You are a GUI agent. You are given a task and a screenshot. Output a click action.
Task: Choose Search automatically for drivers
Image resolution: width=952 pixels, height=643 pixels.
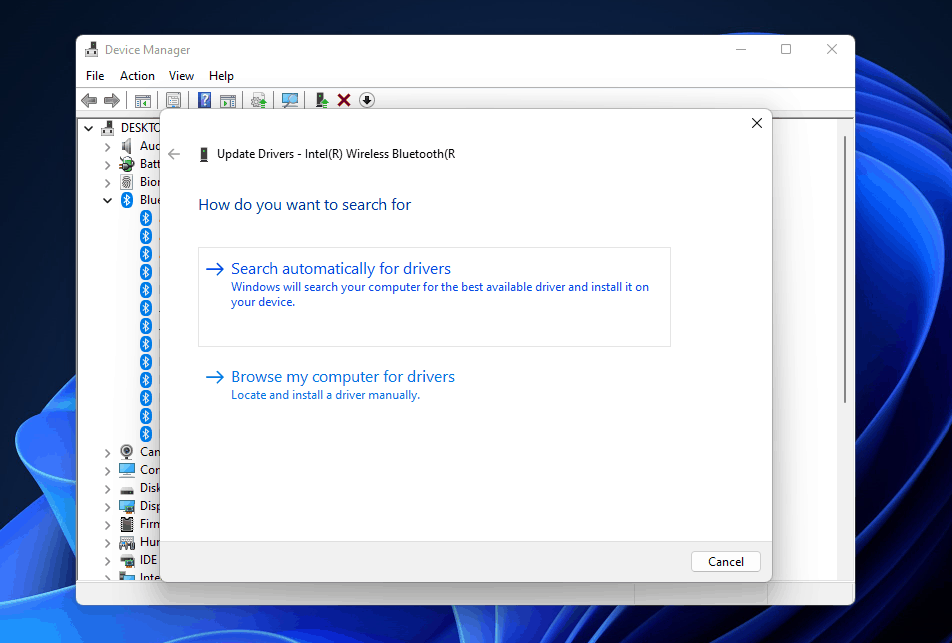coord(341,268)
